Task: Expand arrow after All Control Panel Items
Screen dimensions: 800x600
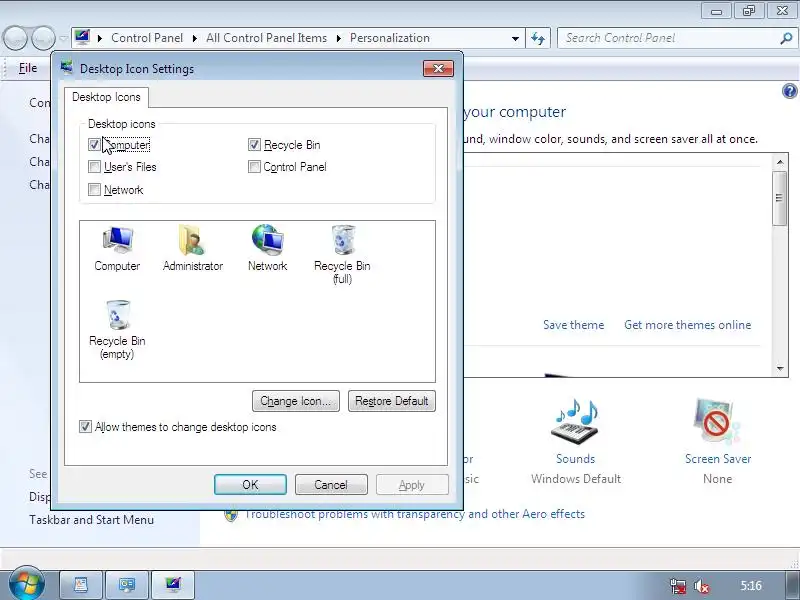Action: click(x=339, y=38)
